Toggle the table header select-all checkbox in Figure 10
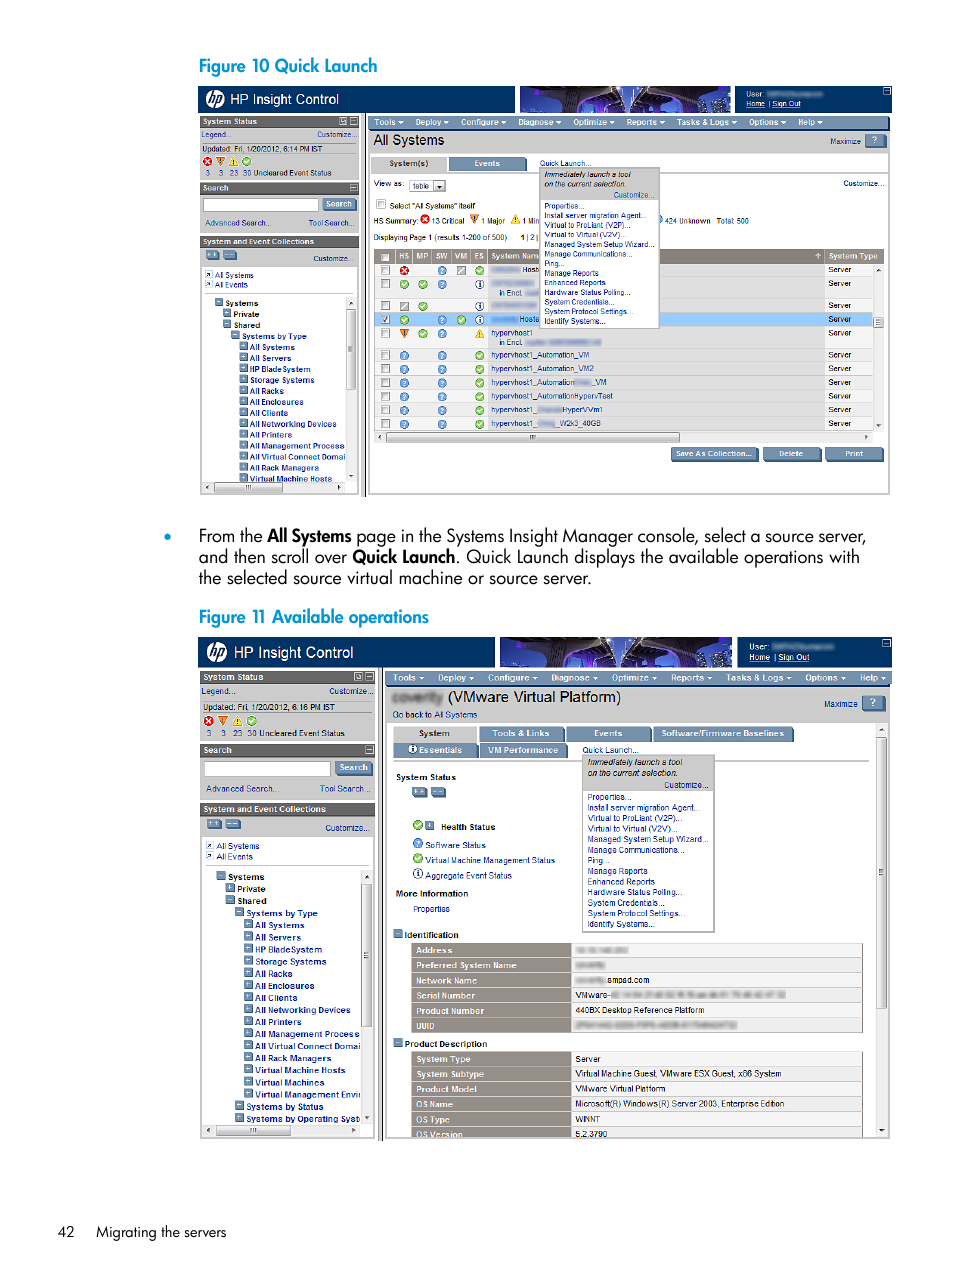 tap(385, 257)
